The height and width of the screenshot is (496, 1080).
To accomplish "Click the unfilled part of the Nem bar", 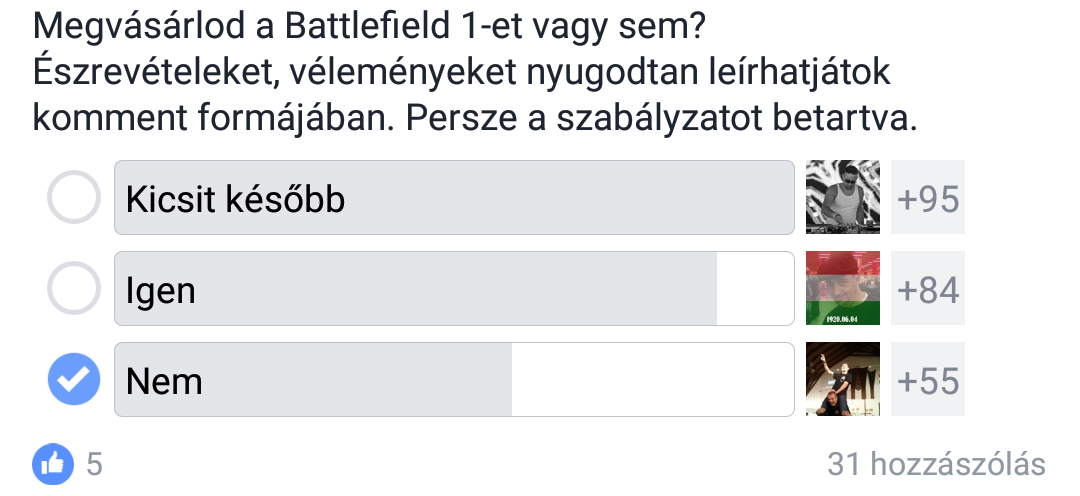I will click(653, 380).
